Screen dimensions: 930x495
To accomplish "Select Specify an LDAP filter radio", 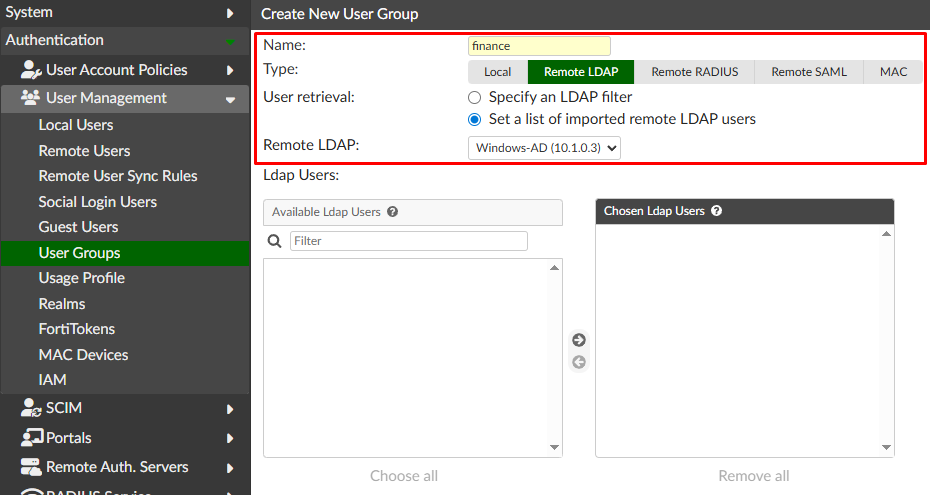I will 474,97.
